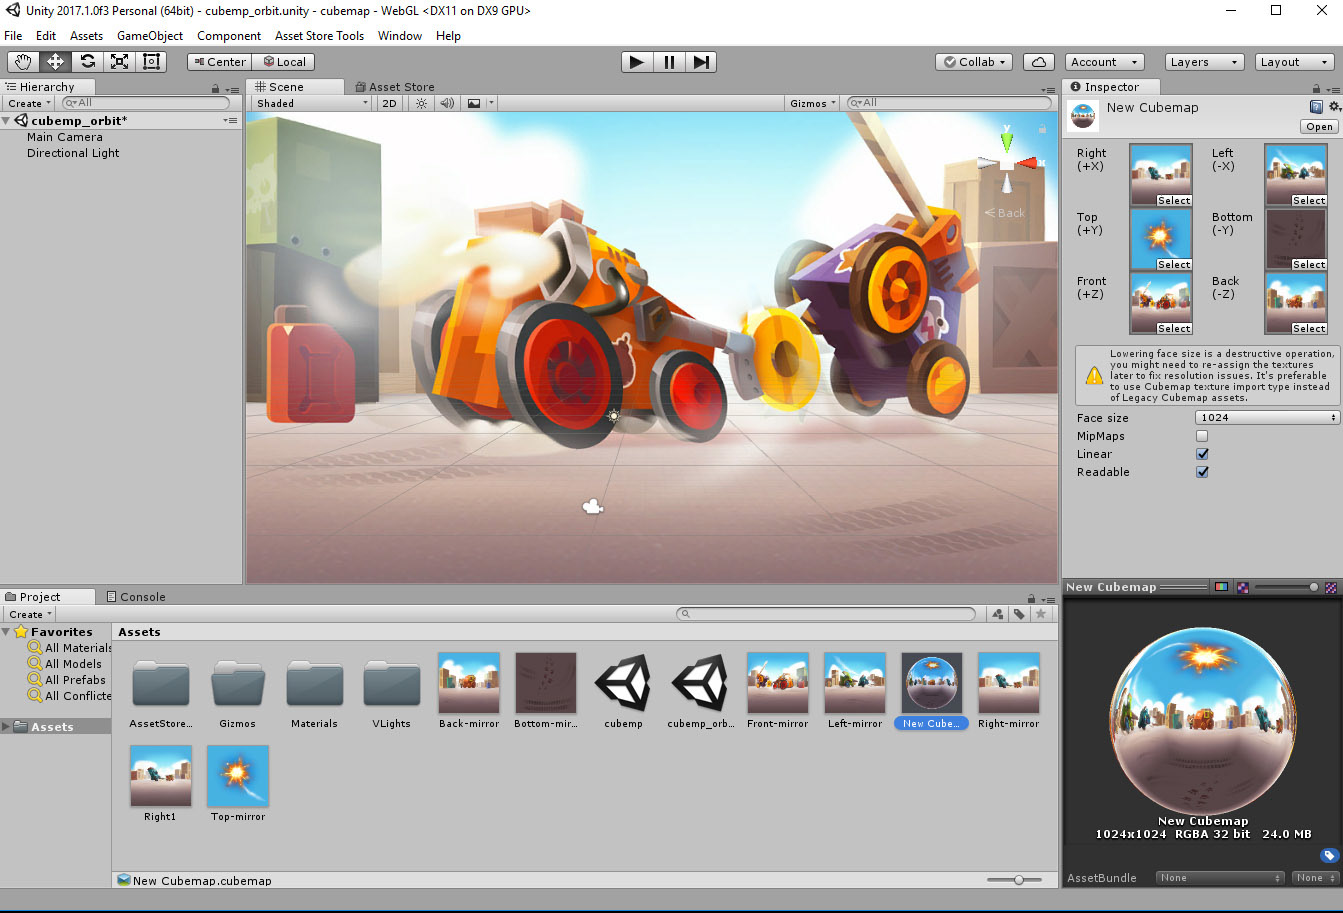Toggle RGB channel preview button
1343x913 pixels.
(x=1221, y=587)
